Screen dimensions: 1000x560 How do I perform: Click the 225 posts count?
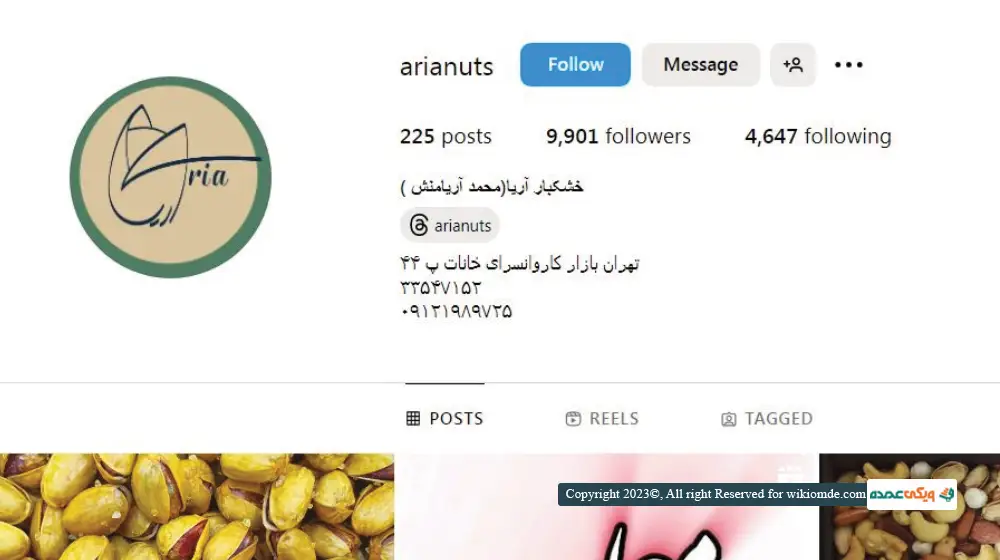pyautogui.click(x=445, y=136)
